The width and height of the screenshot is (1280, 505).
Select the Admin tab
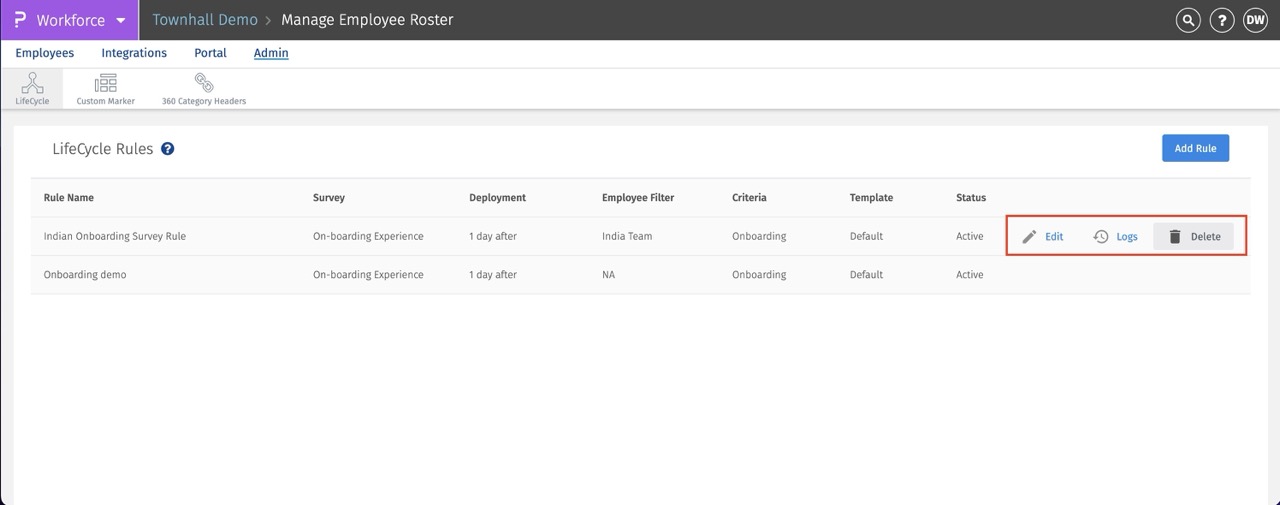271,53
